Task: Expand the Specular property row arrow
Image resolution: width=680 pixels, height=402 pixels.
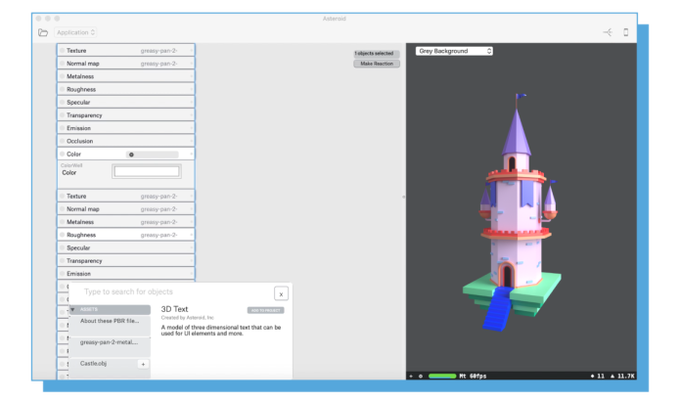Action: click(191, 102)
